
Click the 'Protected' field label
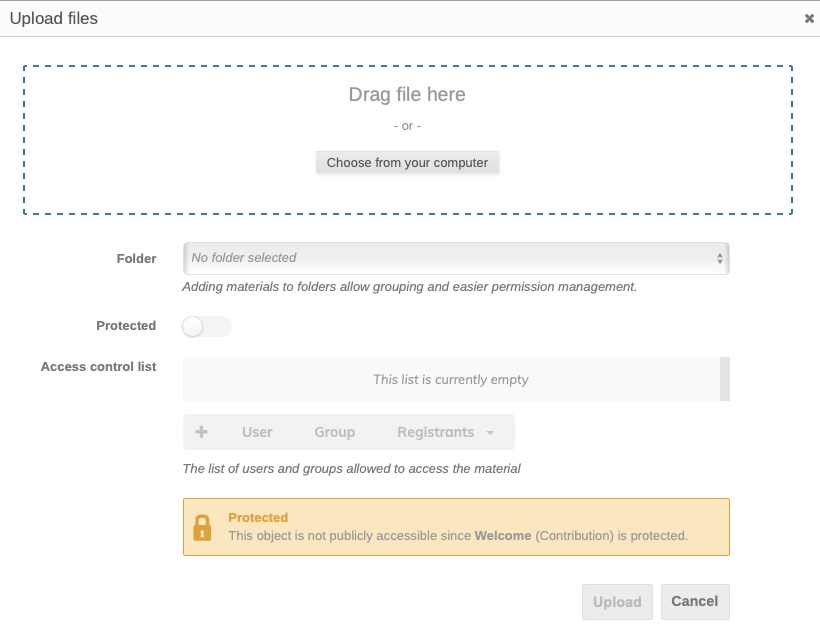tap(126, 326)
